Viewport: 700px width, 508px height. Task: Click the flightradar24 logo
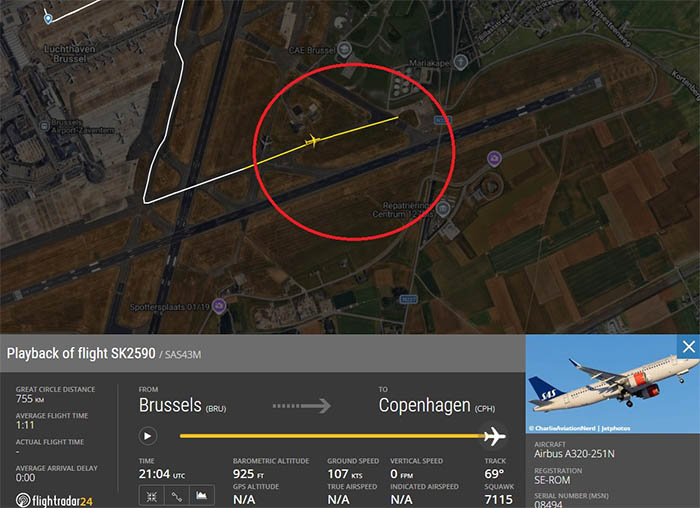(54, 500)
